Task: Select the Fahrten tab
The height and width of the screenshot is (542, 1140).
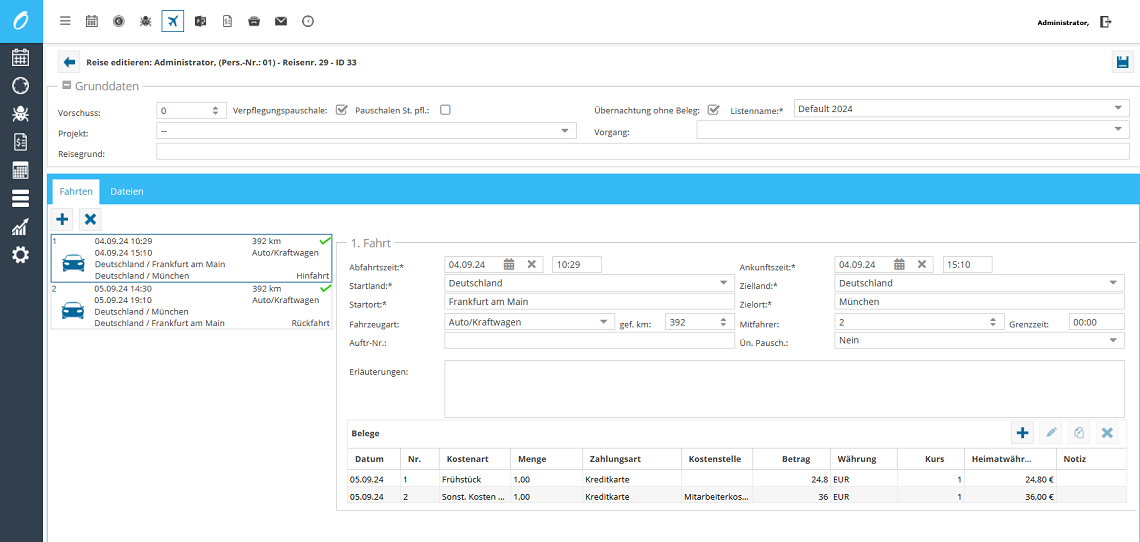Action: pos(75,191)
